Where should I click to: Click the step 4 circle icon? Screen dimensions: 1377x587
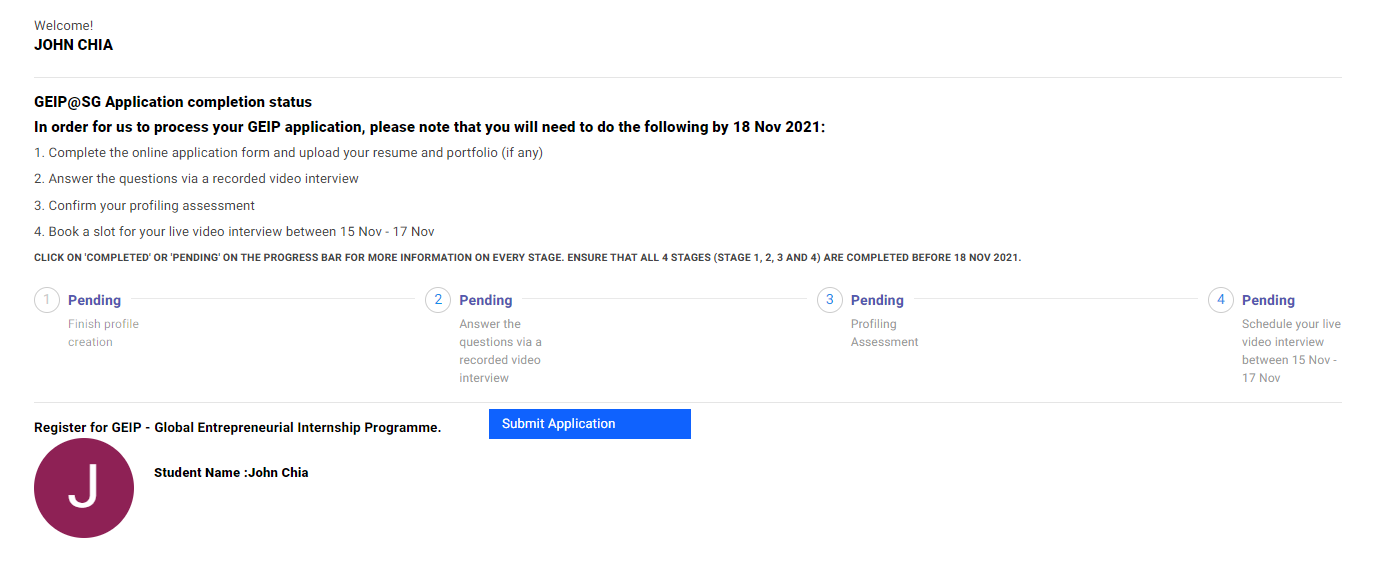click(x=1221, y=300)
